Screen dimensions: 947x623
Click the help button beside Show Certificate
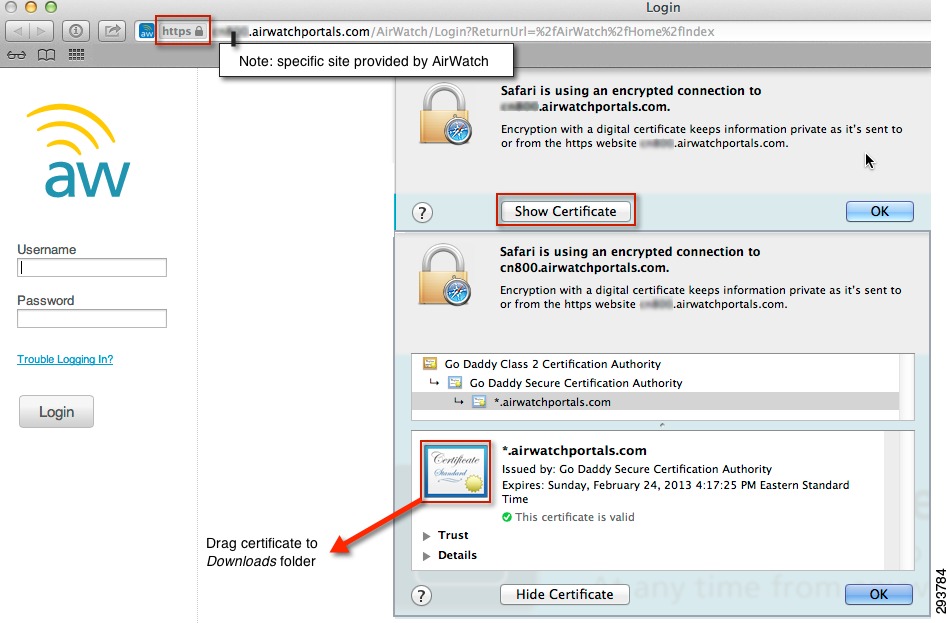click(422, 212)
